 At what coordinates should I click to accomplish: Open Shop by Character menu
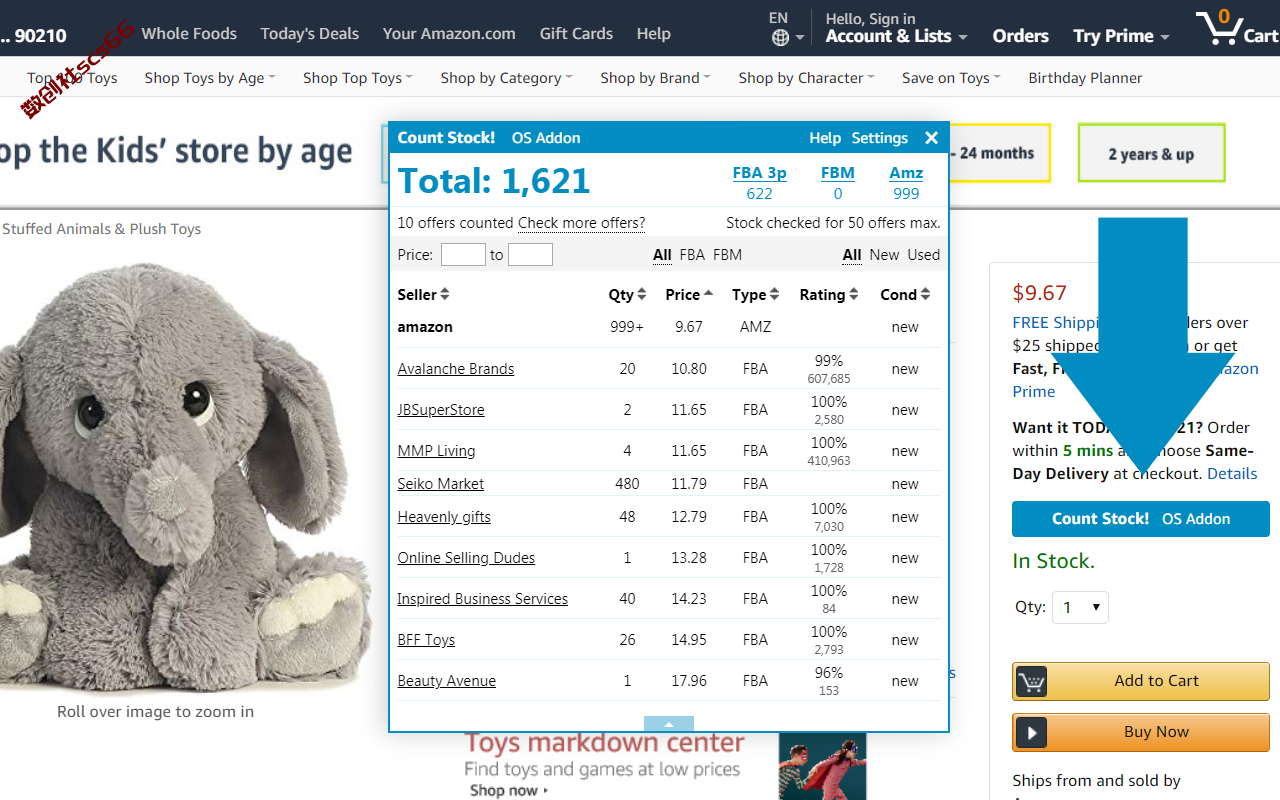click(x=806, y=78)
